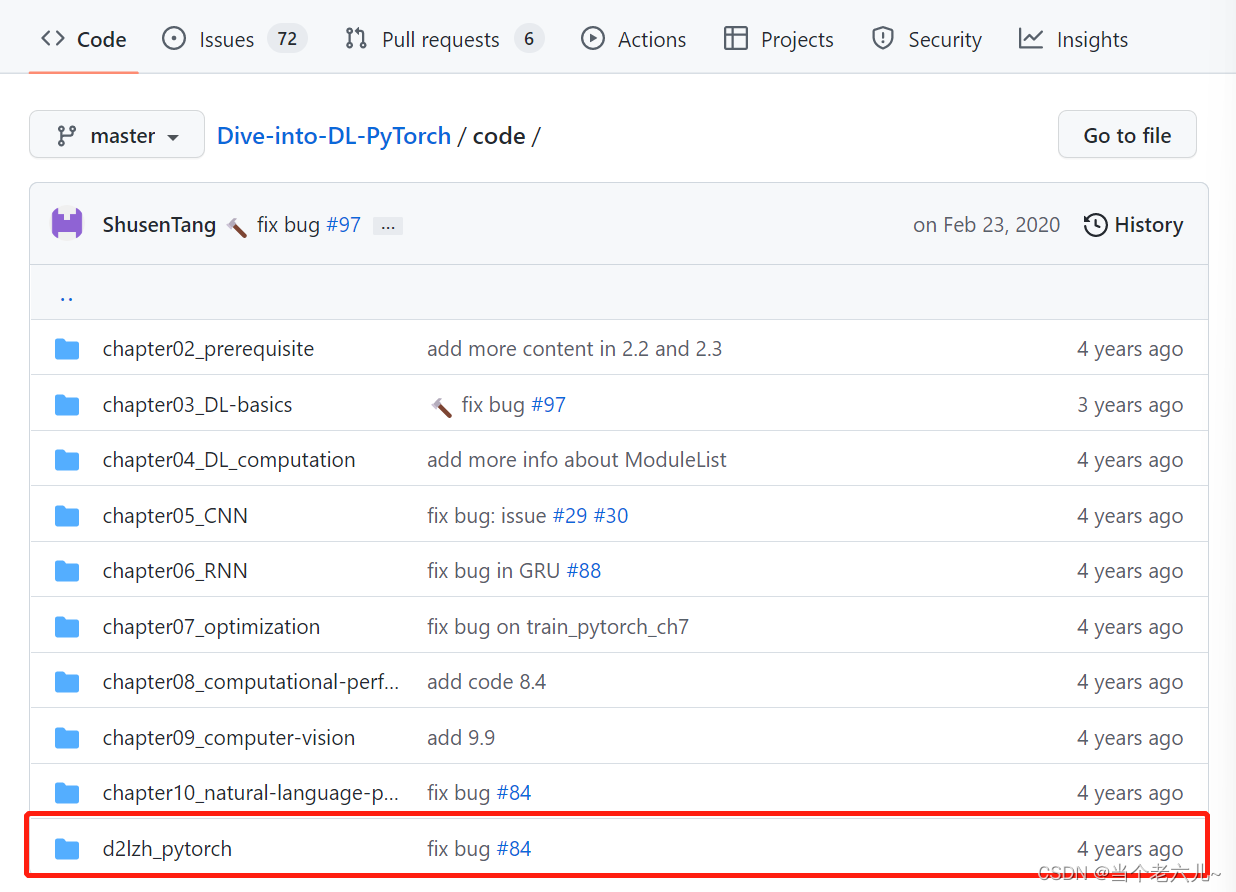Click the ShusenTang profile avatar
The image size is (1236, 892).
(x=66, y=224)
